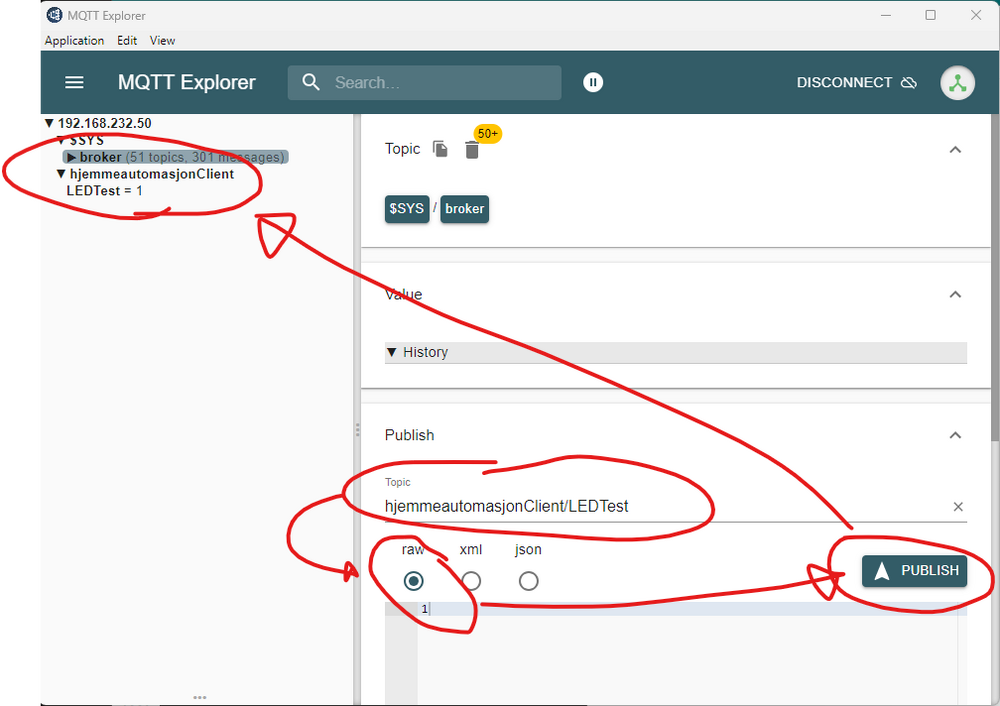Screen dimensions: 1000x706
Task: Open the Edit menu
Action: point(127,40)
